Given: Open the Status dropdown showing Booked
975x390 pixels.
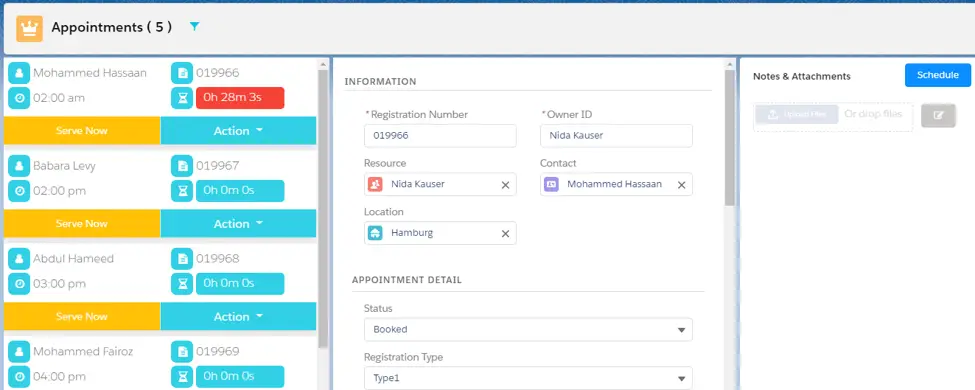Looking at the screenshot, I should coord(528,329).
